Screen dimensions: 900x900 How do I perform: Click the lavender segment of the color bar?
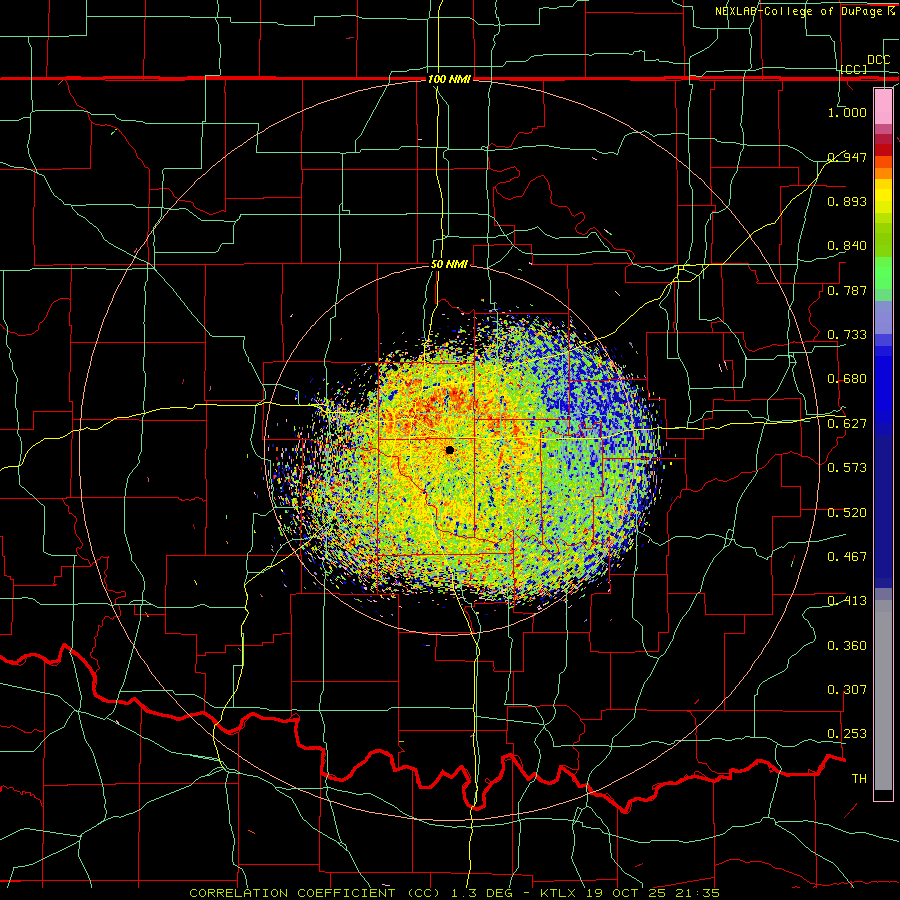coord(883,318)
